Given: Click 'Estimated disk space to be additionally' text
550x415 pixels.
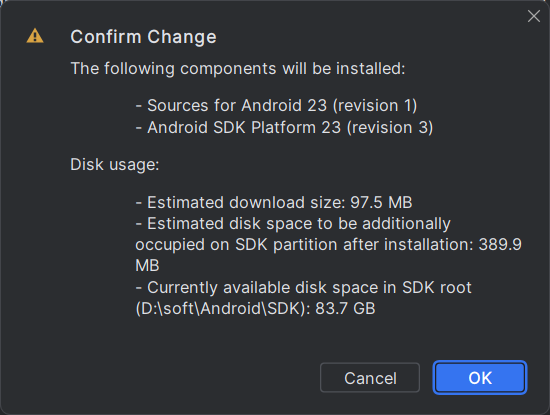Looking at the screenshot, I should point(293,223).
